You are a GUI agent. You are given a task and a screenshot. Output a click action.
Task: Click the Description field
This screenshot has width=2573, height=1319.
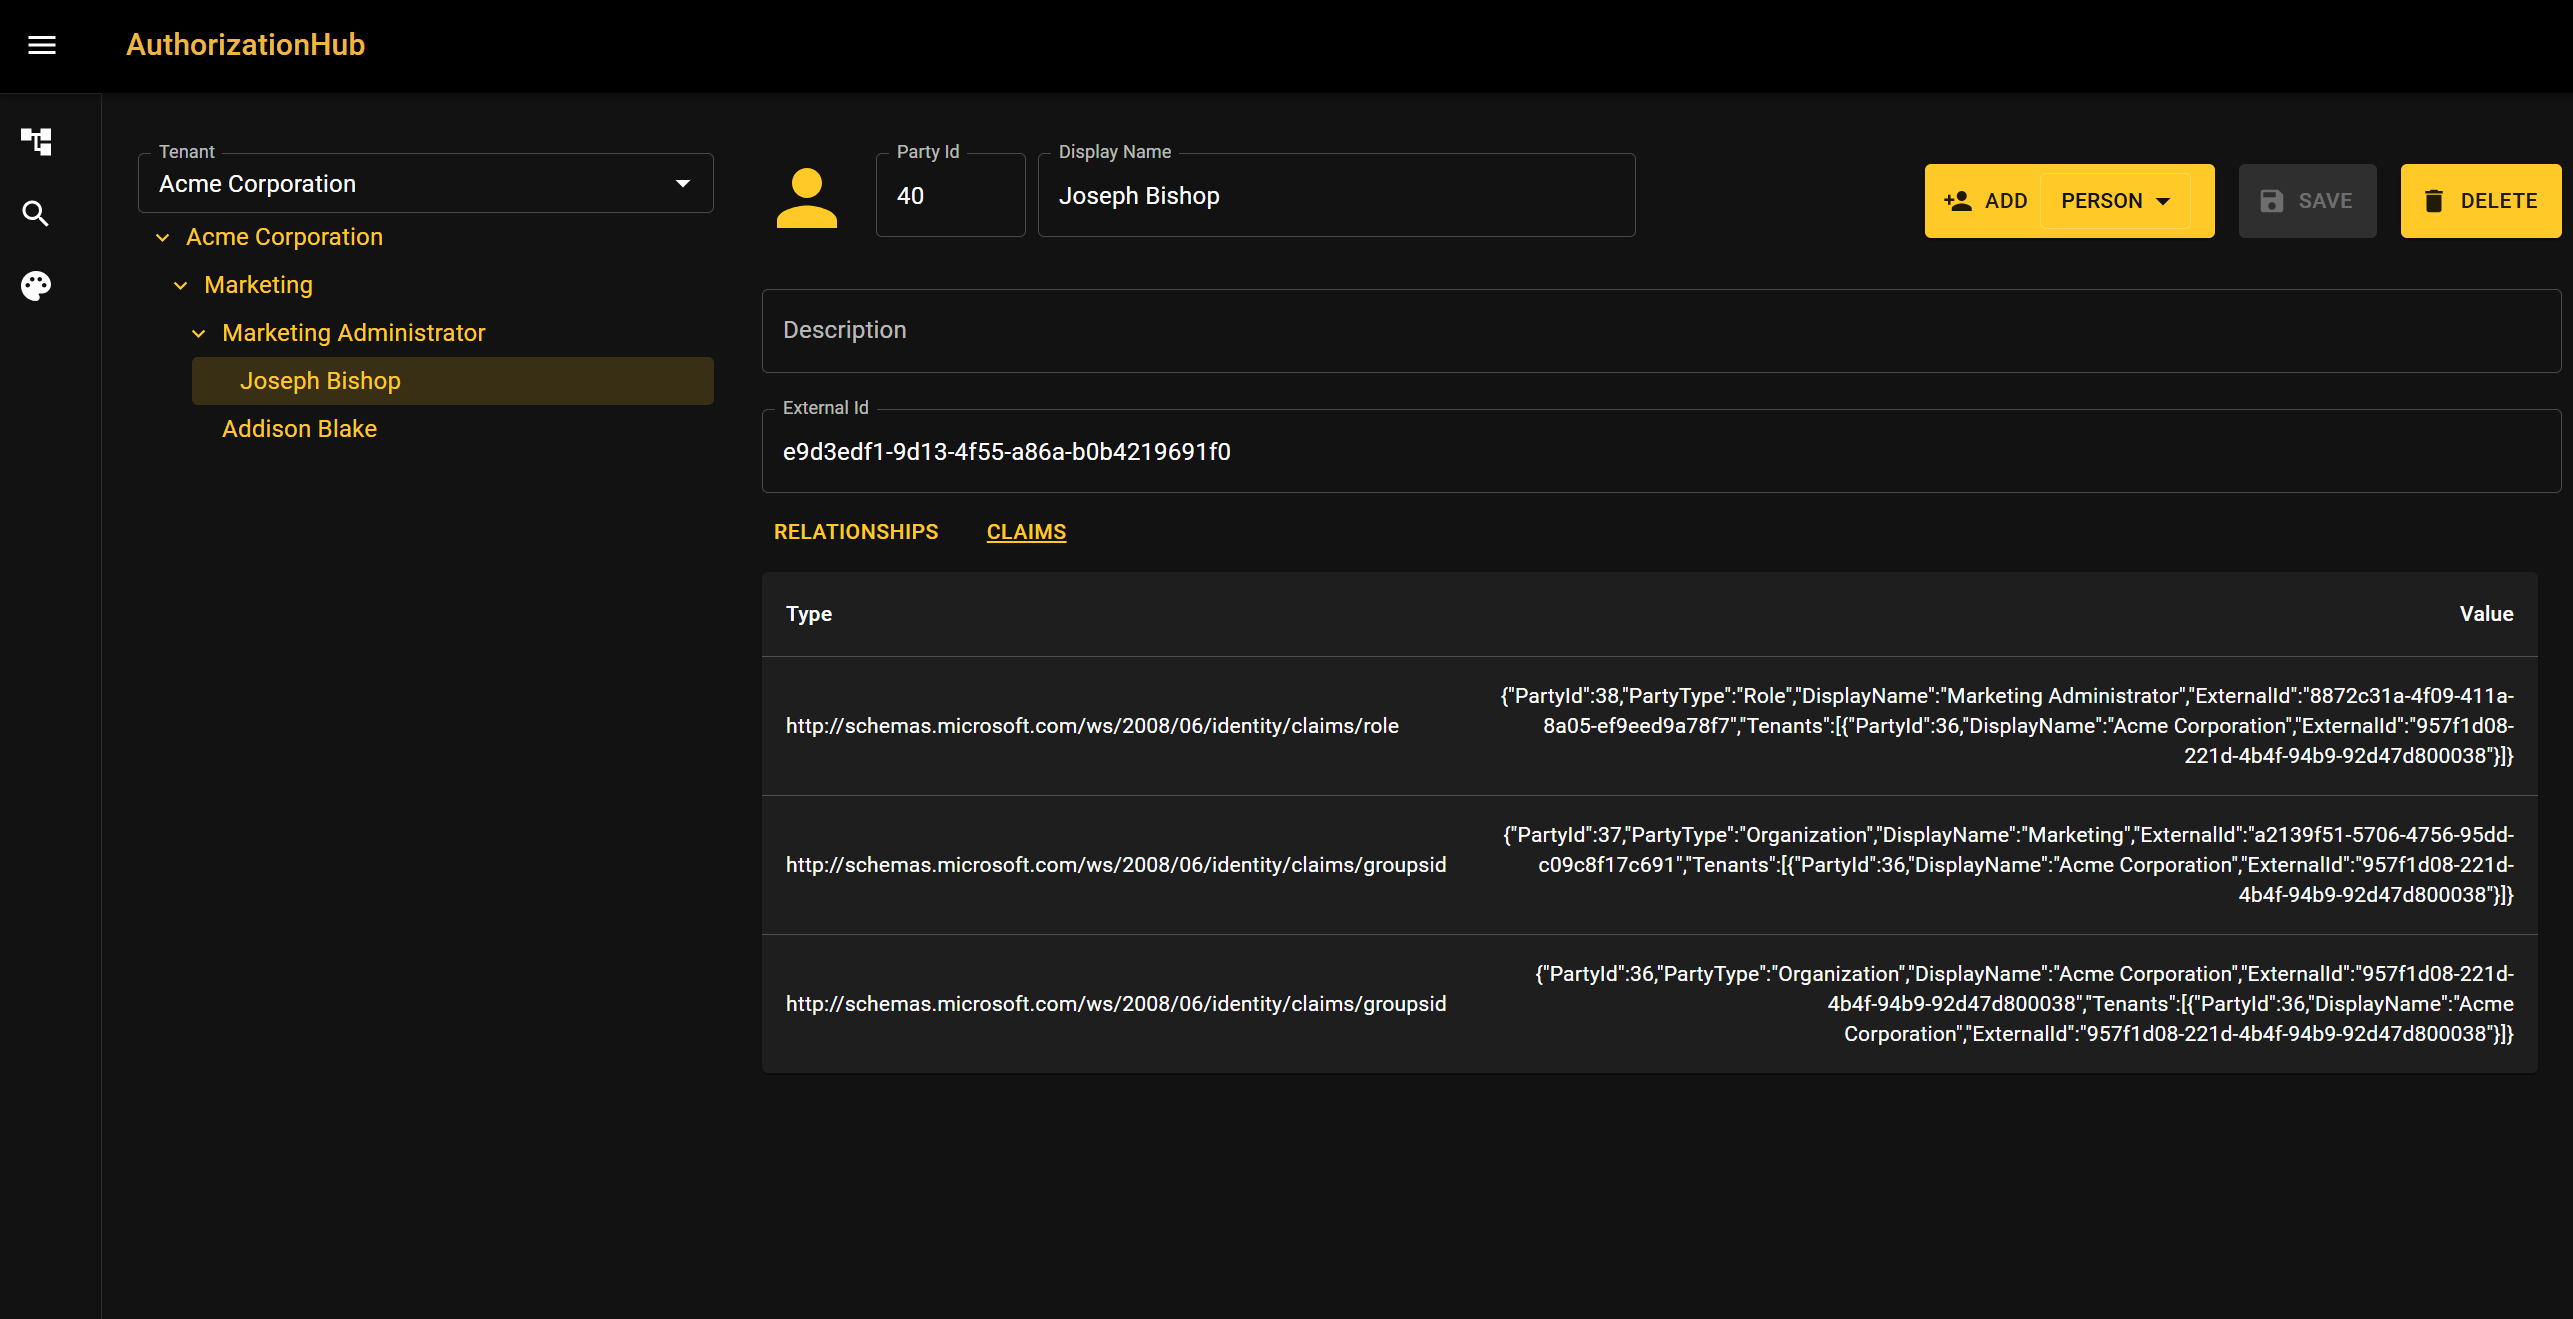[1661, 331]
